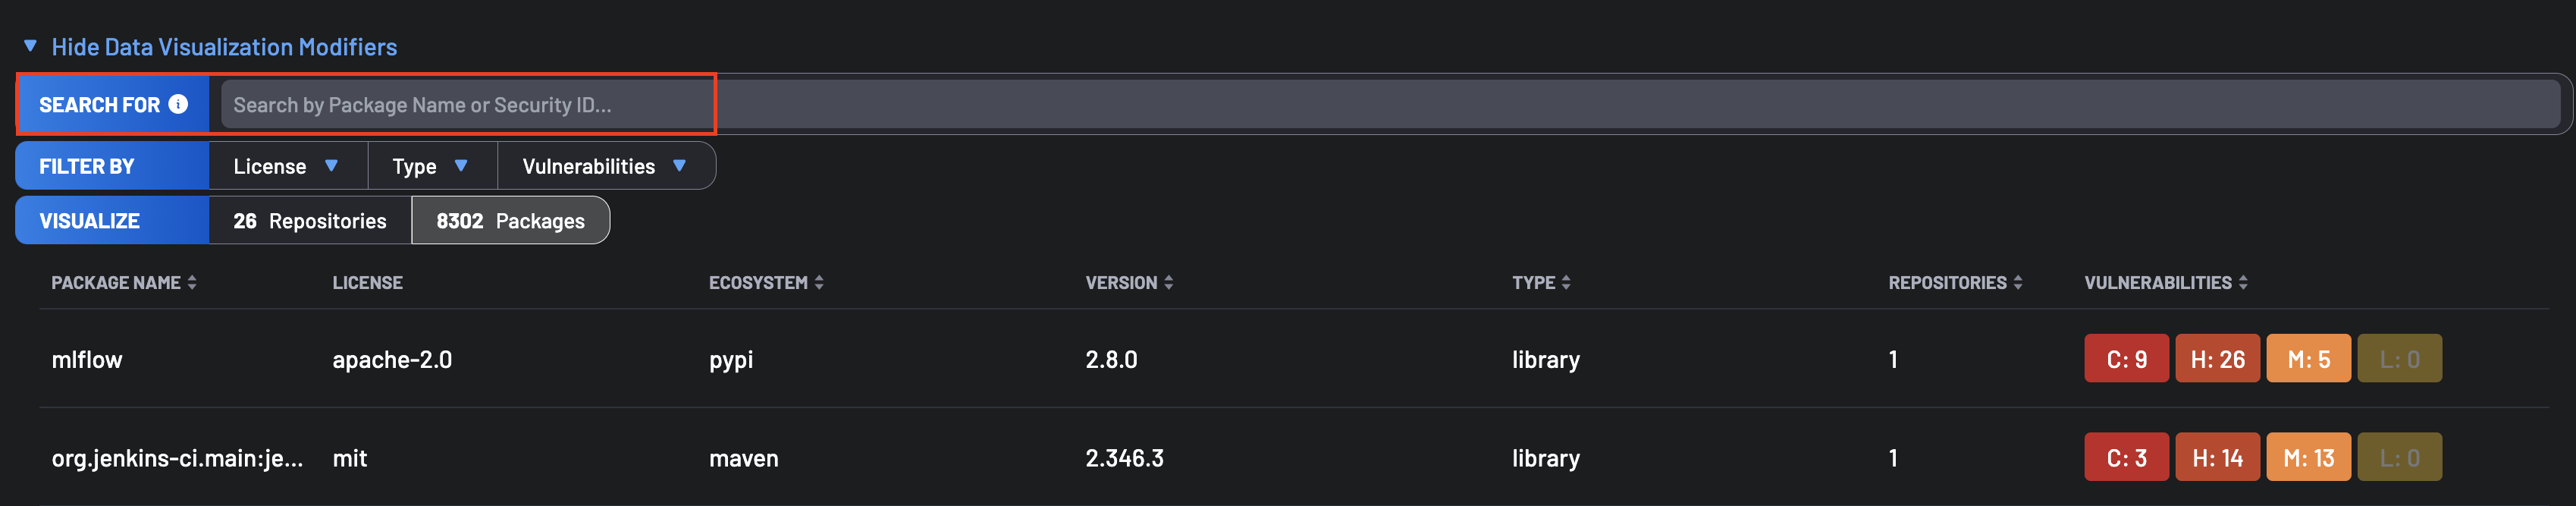The height and width of the screenshot is (506, 2576).
Task: Switch to 8302 Packages view
Action: coord(510,221)
